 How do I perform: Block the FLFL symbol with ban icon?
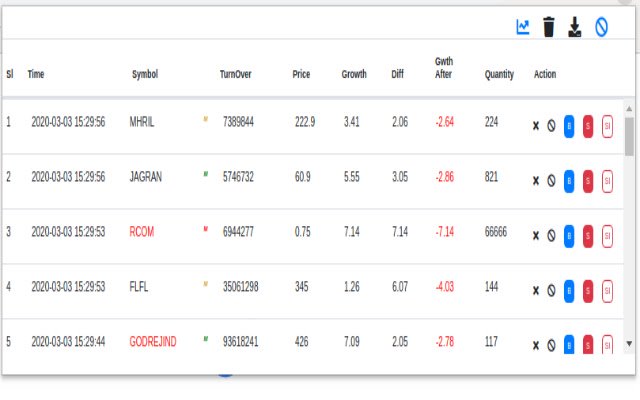tap(551, 290)
